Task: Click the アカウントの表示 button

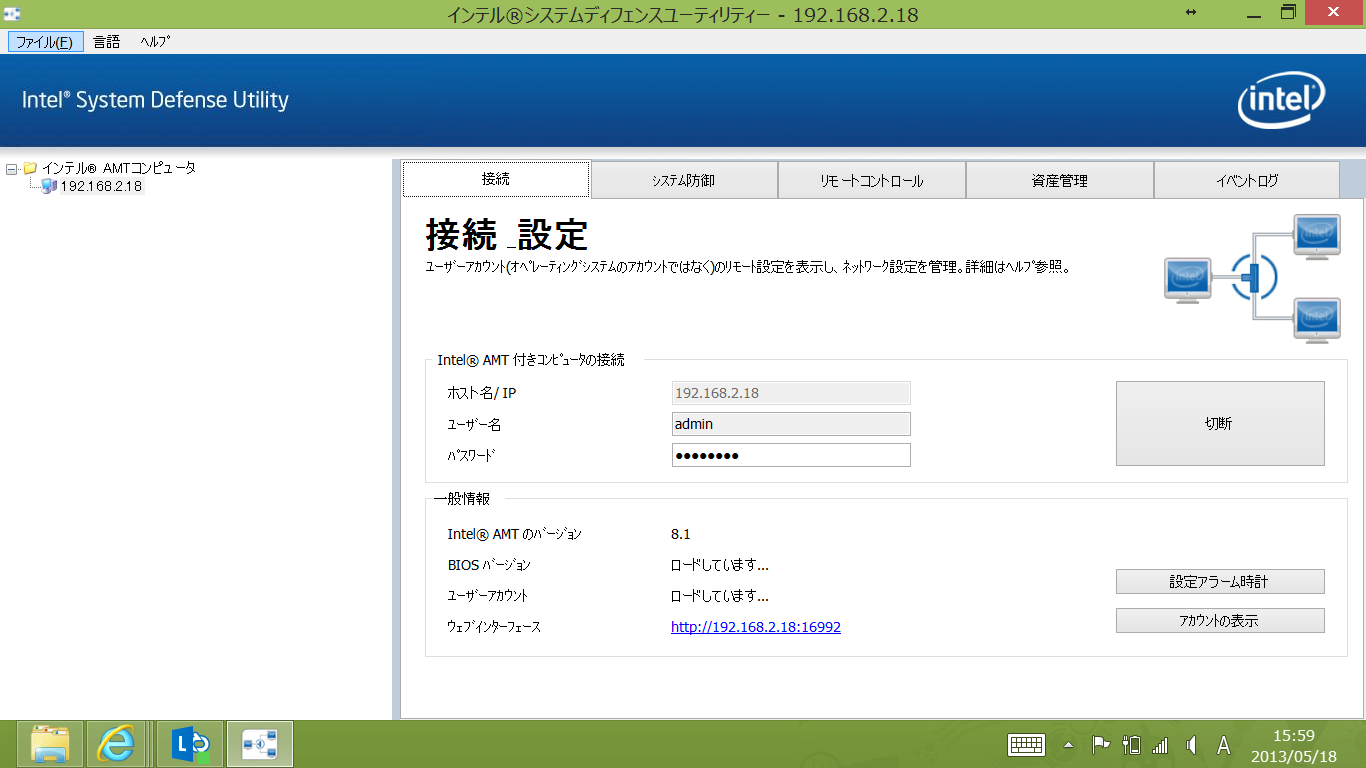Action: [x=1220, y=621]
